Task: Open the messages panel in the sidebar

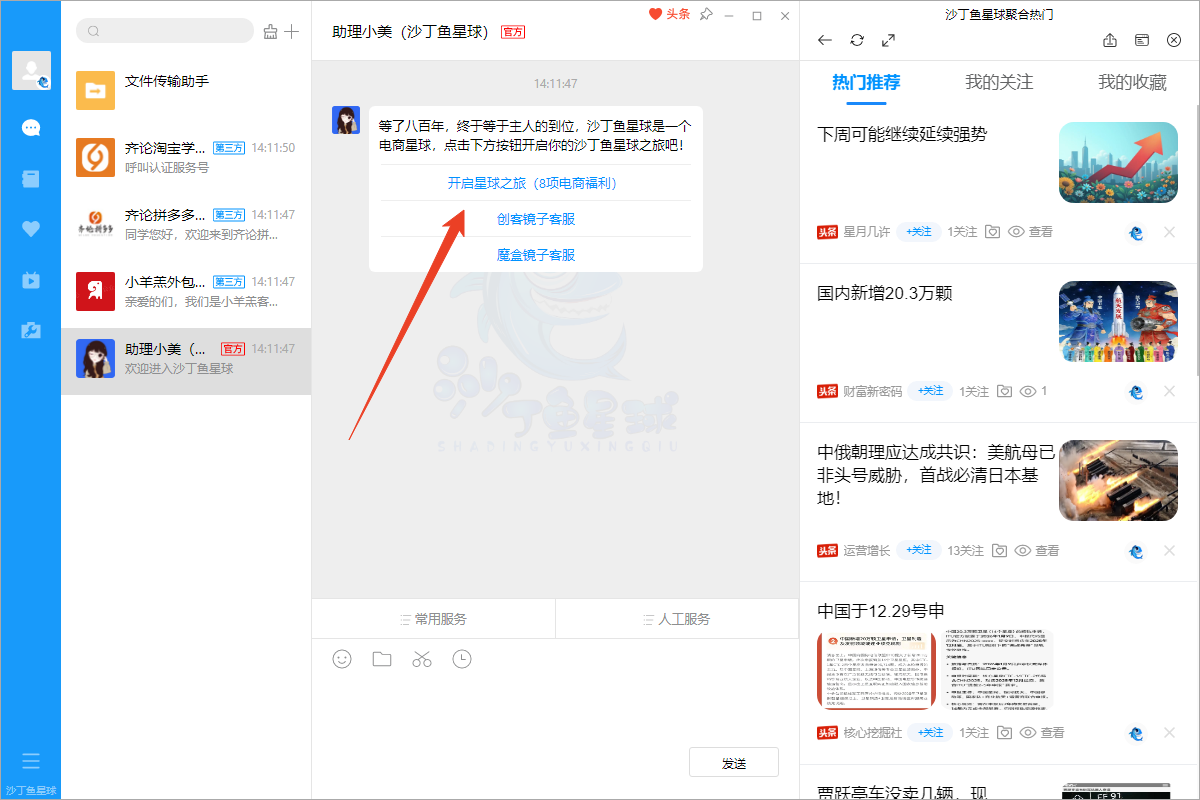Action: click(x=30, y=127)
